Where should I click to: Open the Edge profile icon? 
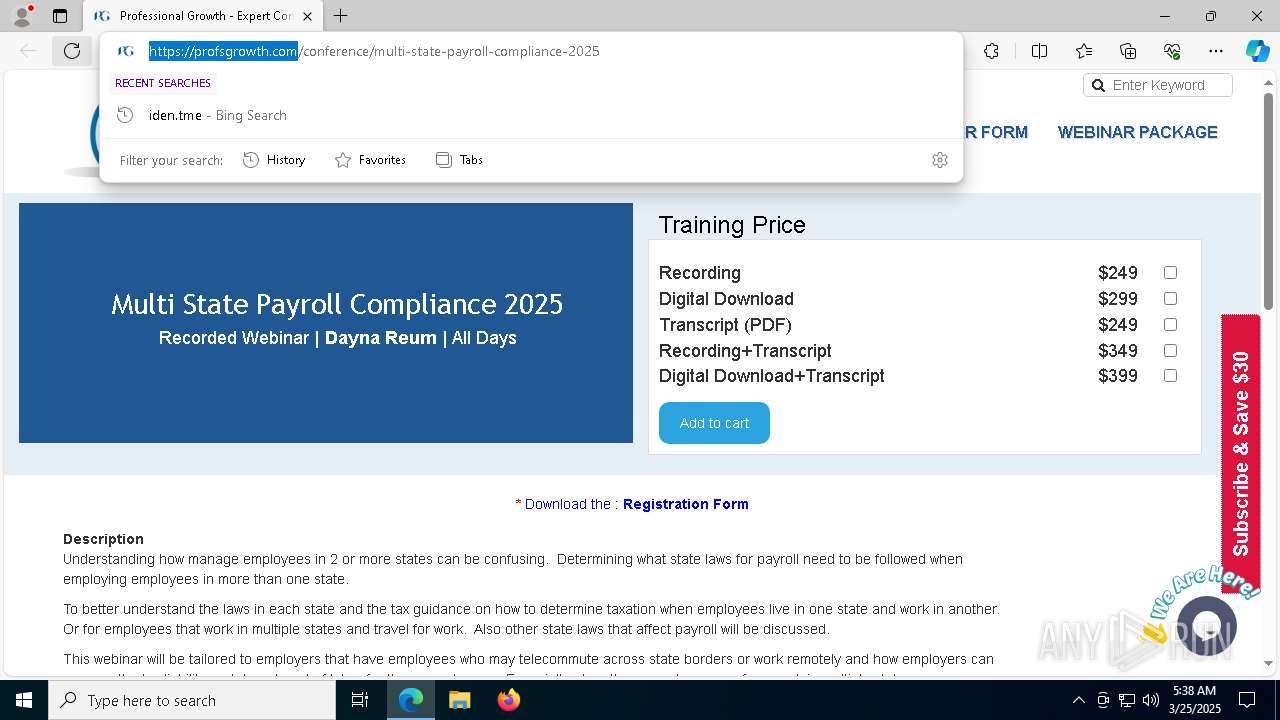click(22, 16)
